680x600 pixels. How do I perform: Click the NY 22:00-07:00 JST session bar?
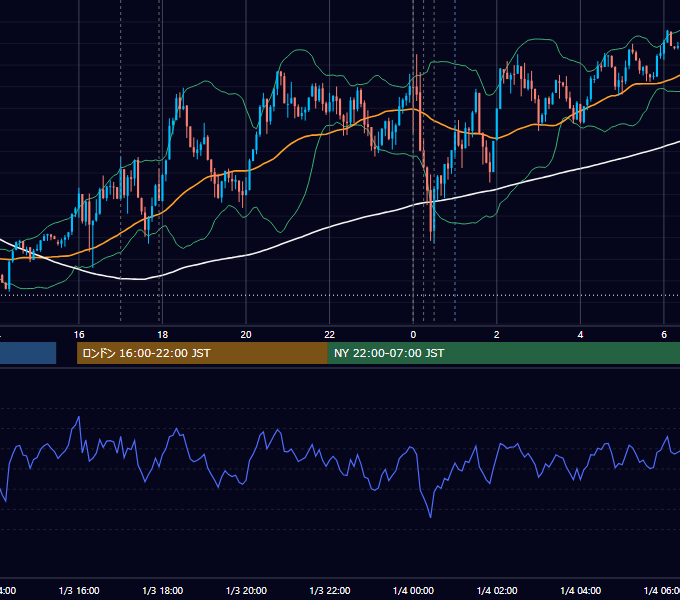[503, 353]
